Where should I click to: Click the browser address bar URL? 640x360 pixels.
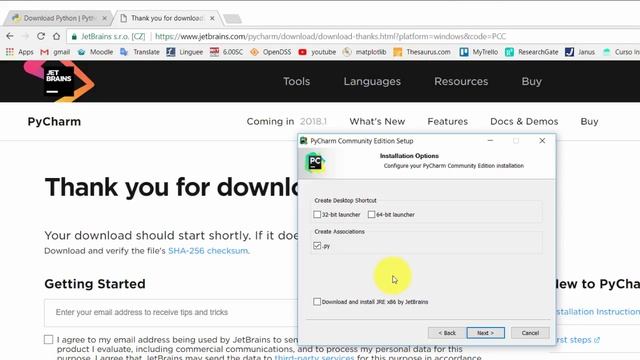pos(331,36)
